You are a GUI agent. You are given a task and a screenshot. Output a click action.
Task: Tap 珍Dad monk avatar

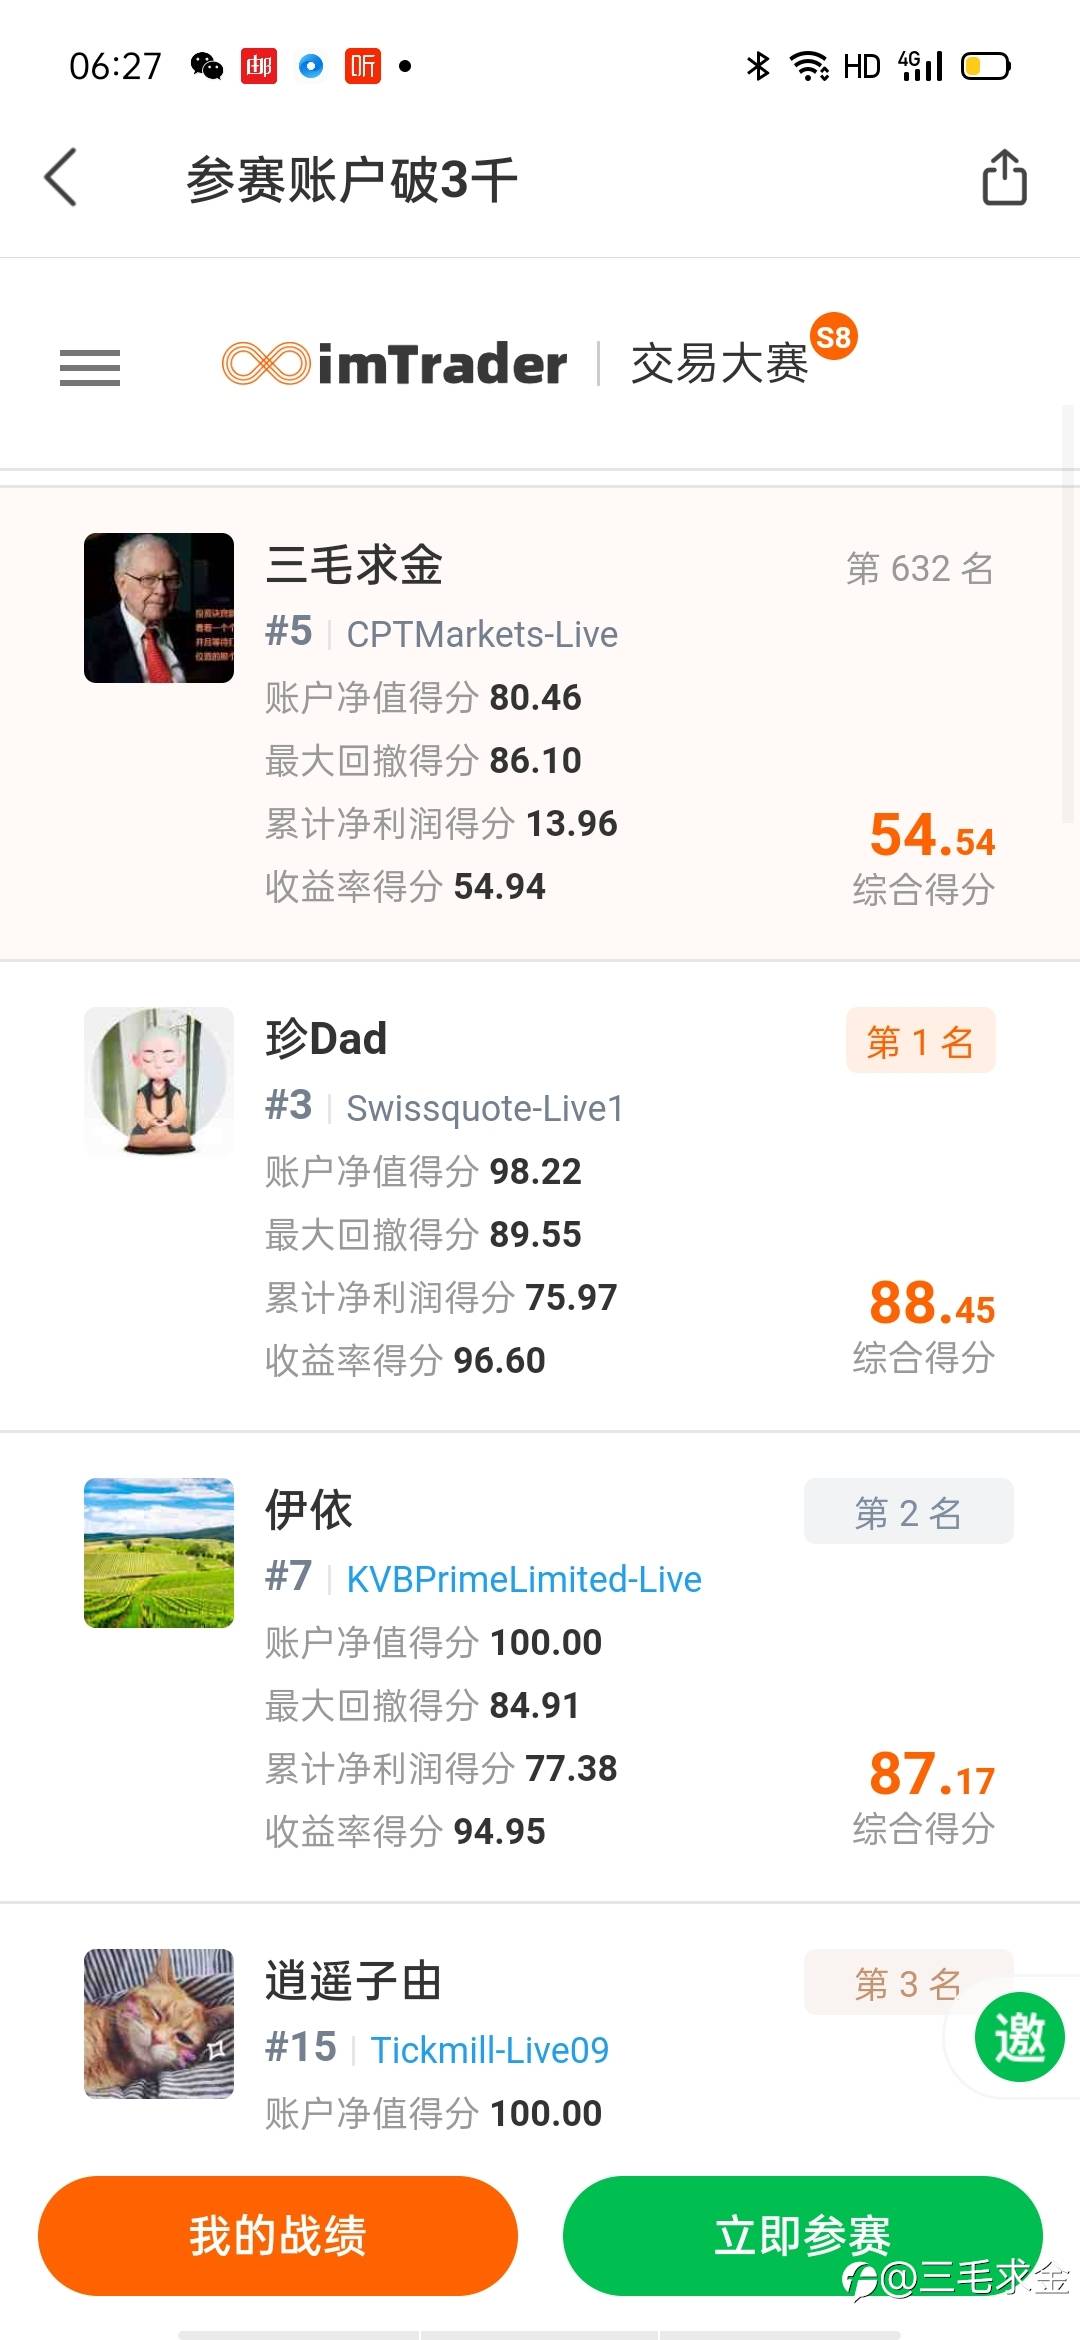(x=159, y=1081)
